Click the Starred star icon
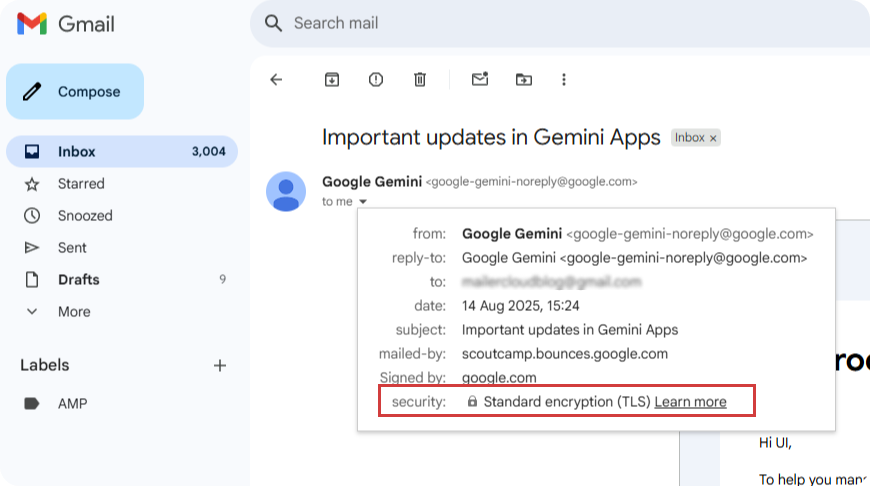Image resolution: width=870 pixels, height=486 pixels. (x=32, y=184)
